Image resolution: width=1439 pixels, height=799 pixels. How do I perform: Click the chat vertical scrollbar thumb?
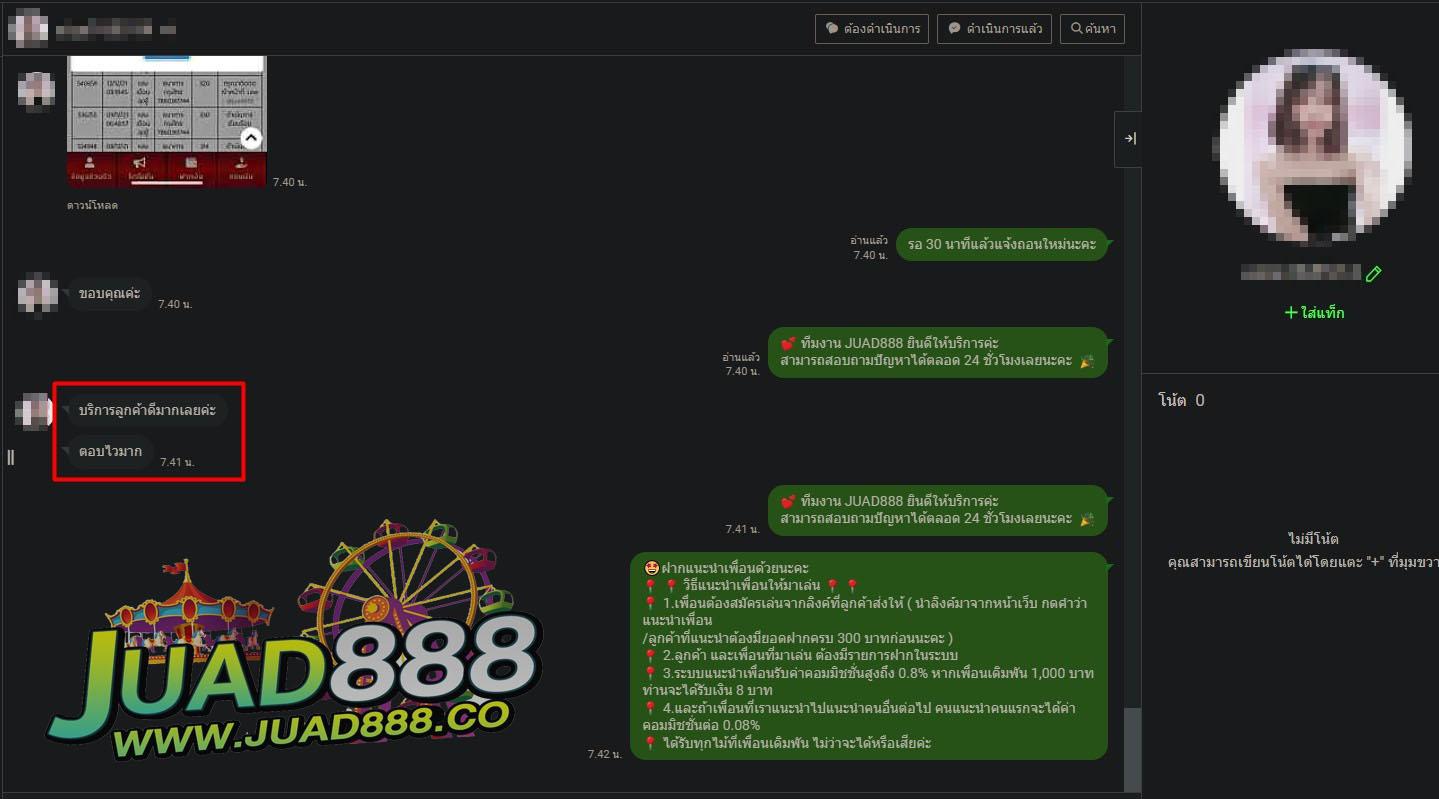click(1131, 748)
